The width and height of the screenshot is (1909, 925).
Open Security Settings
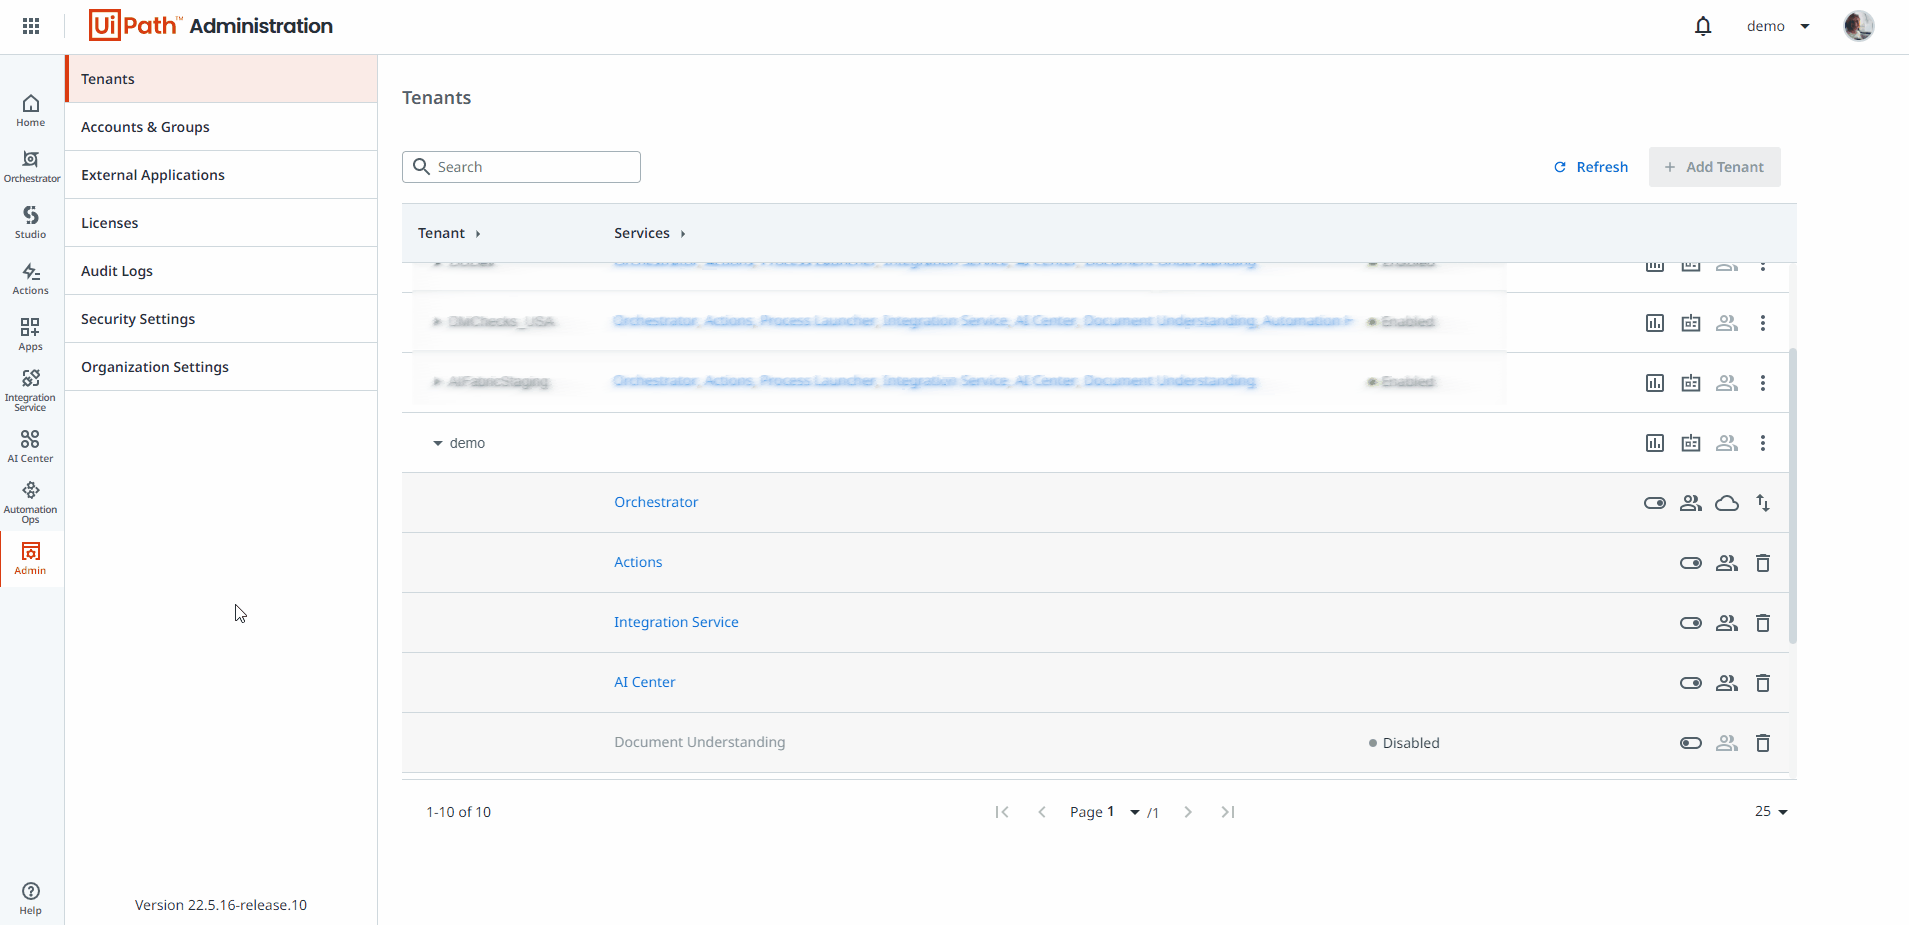[221, 319]
